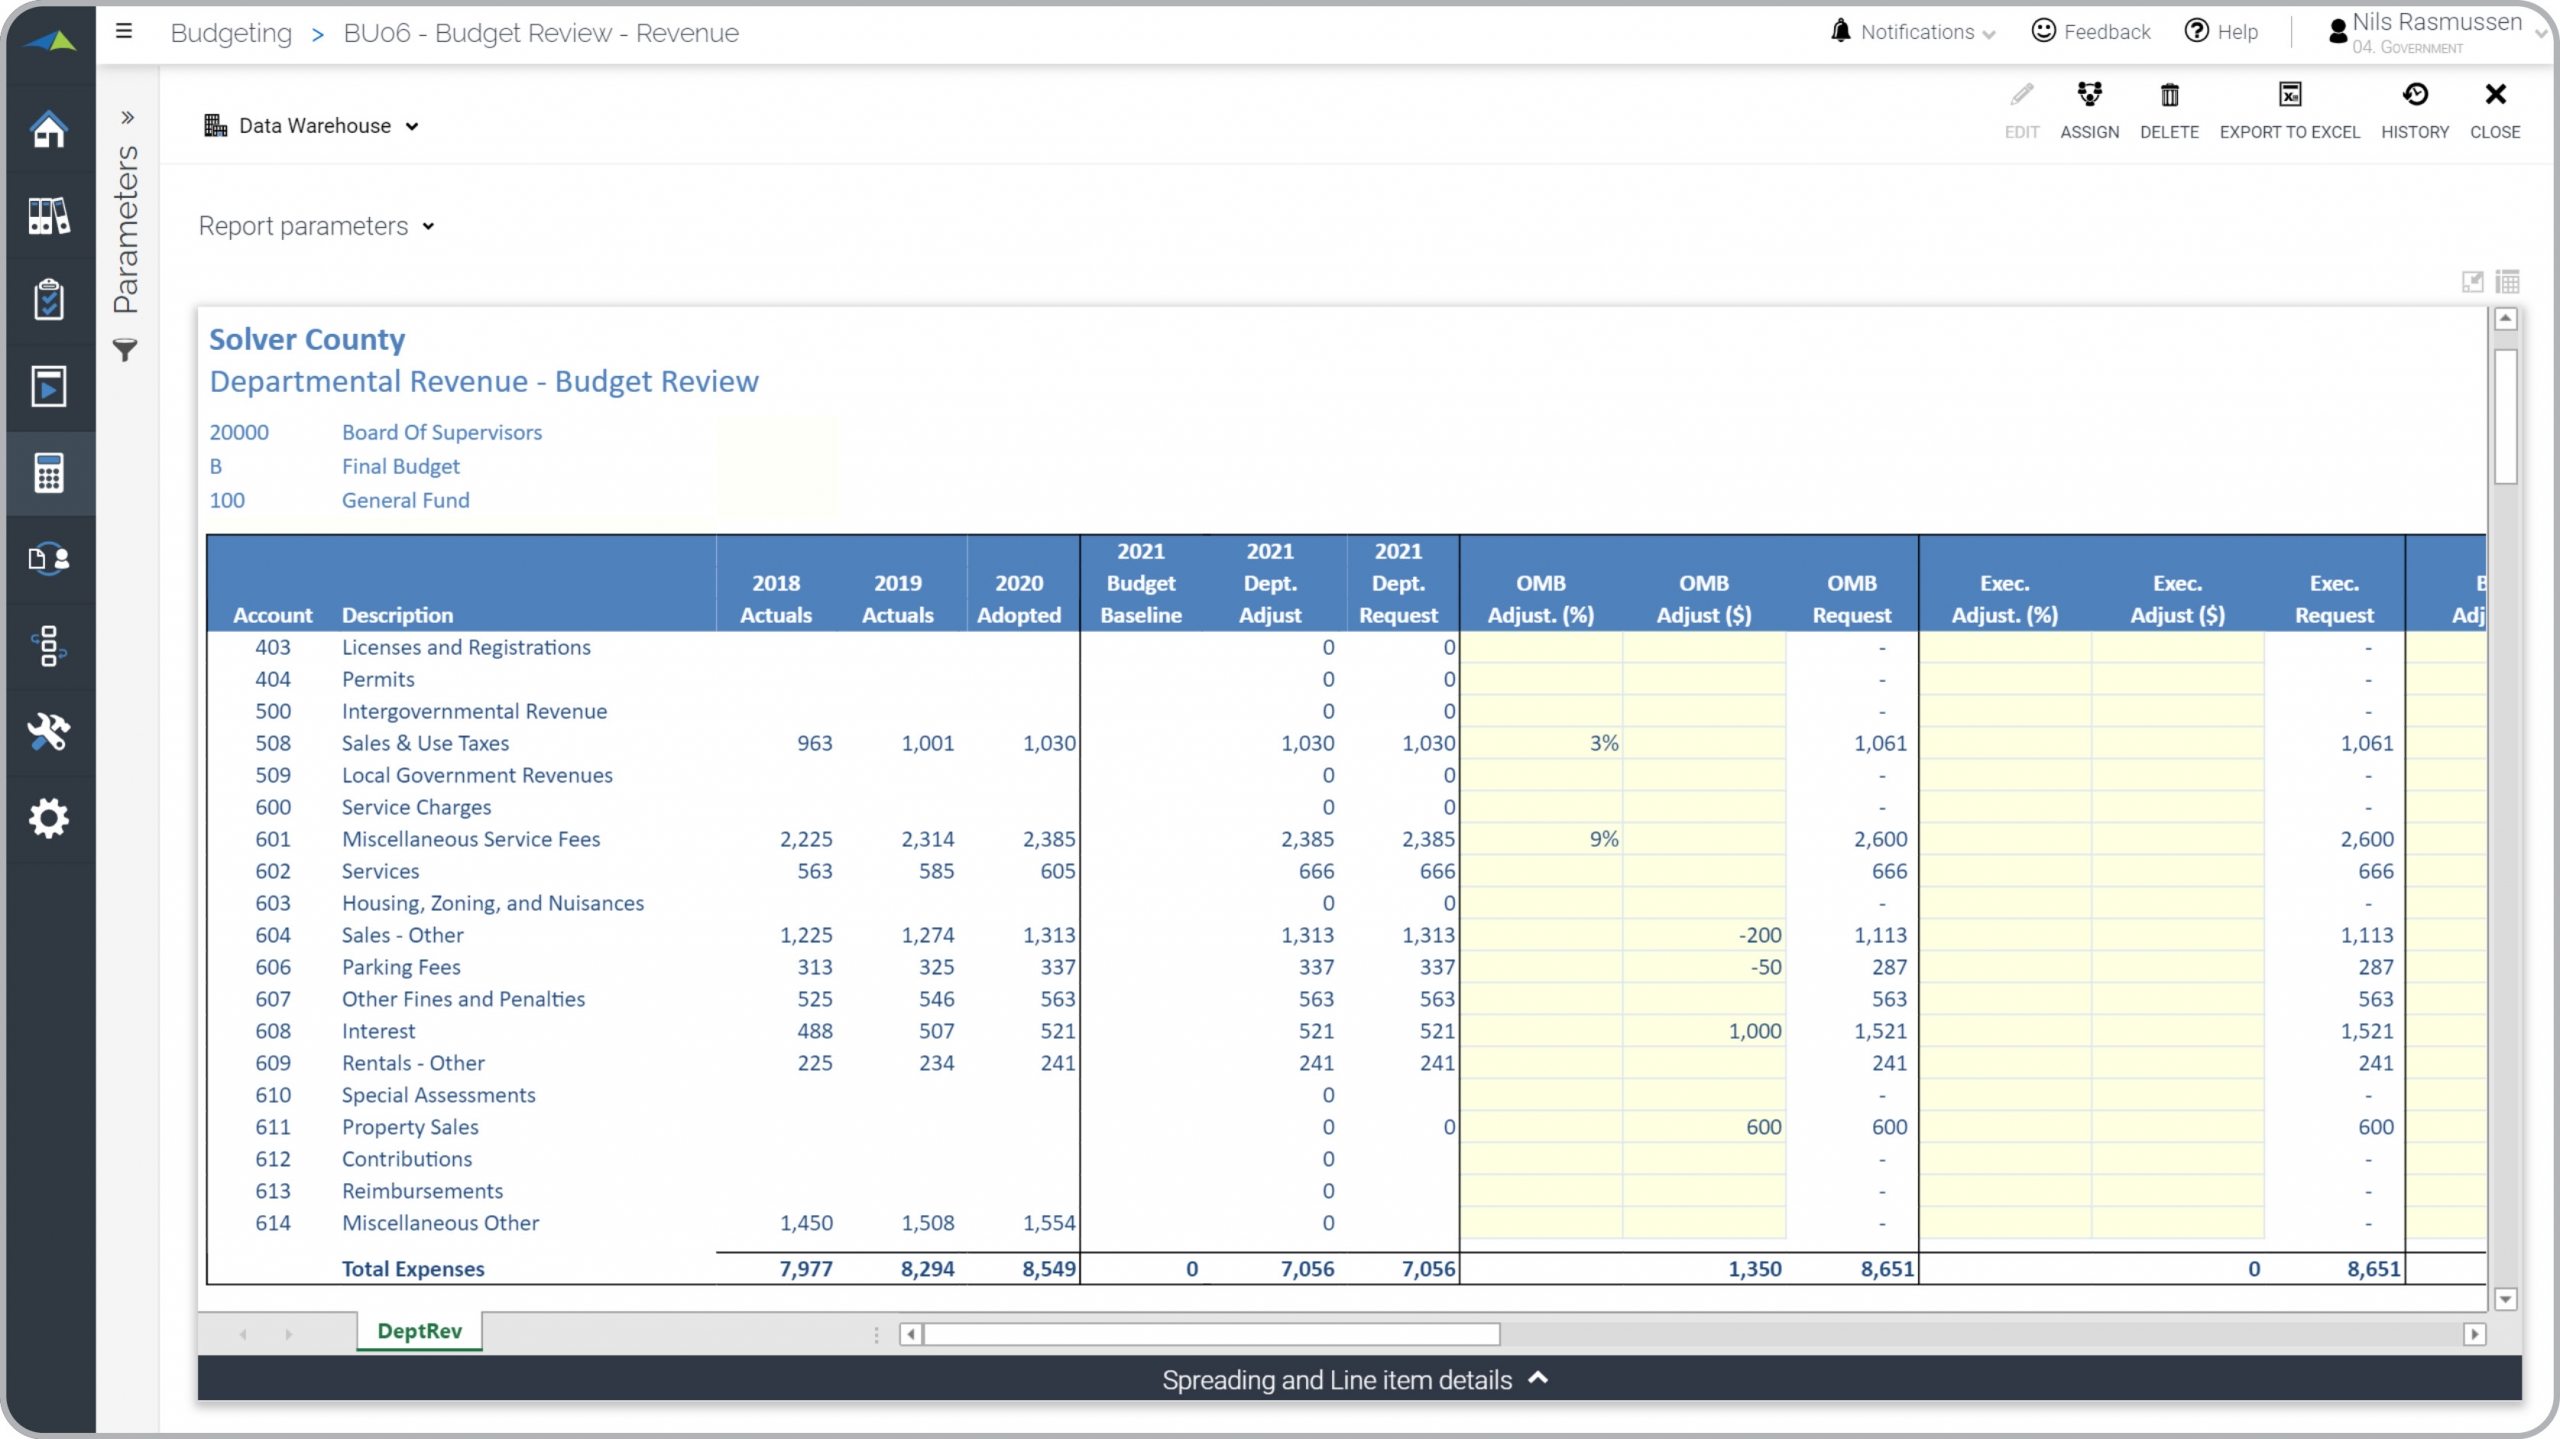Toggle the hamburger navigation menu
This screenshot has width=2560, height=1439.
coord(124,31)
